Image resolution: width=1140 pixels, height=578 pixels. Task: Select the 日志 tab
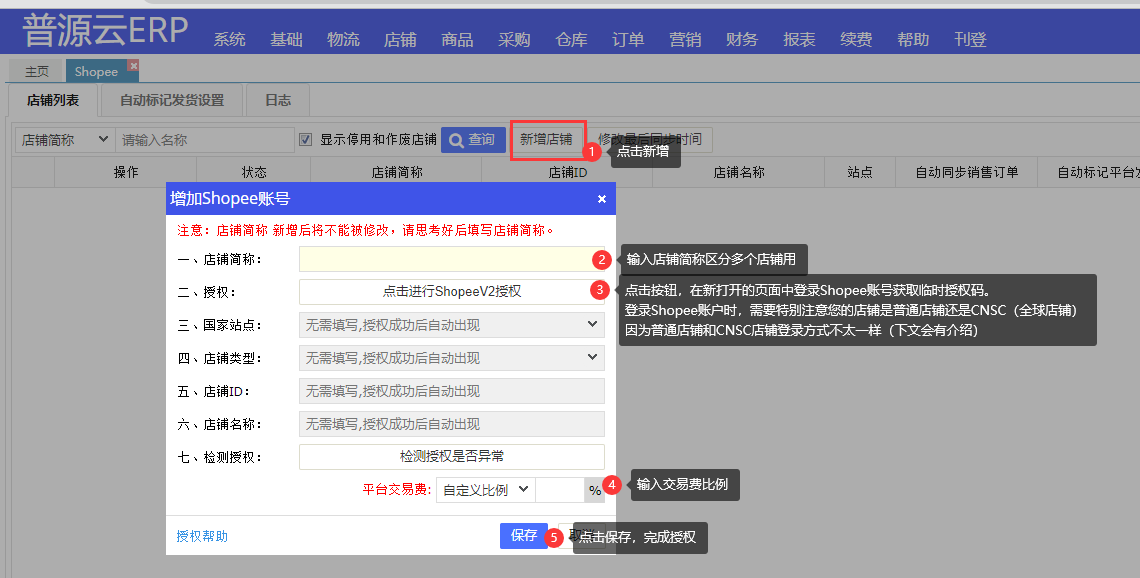point(278,100)
